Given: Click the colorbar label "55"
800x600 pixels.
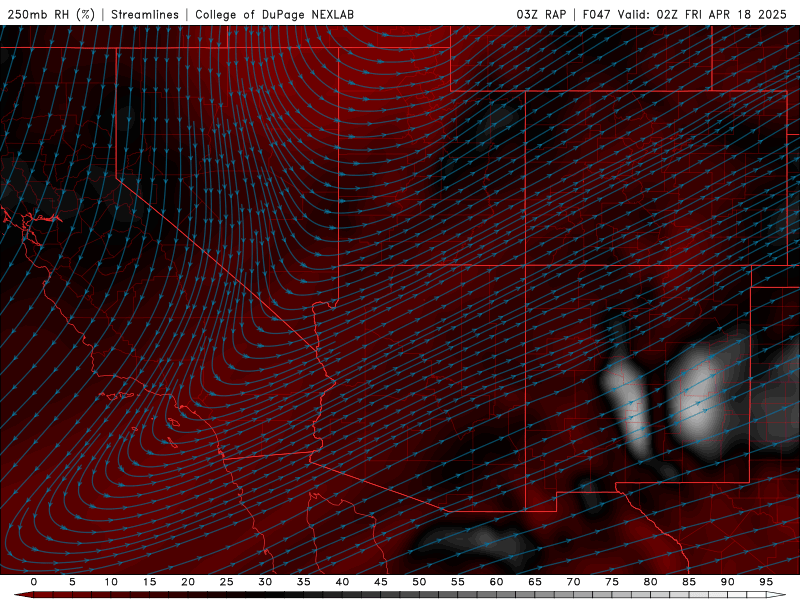Looking at the screenshot, I should (458, 582).
